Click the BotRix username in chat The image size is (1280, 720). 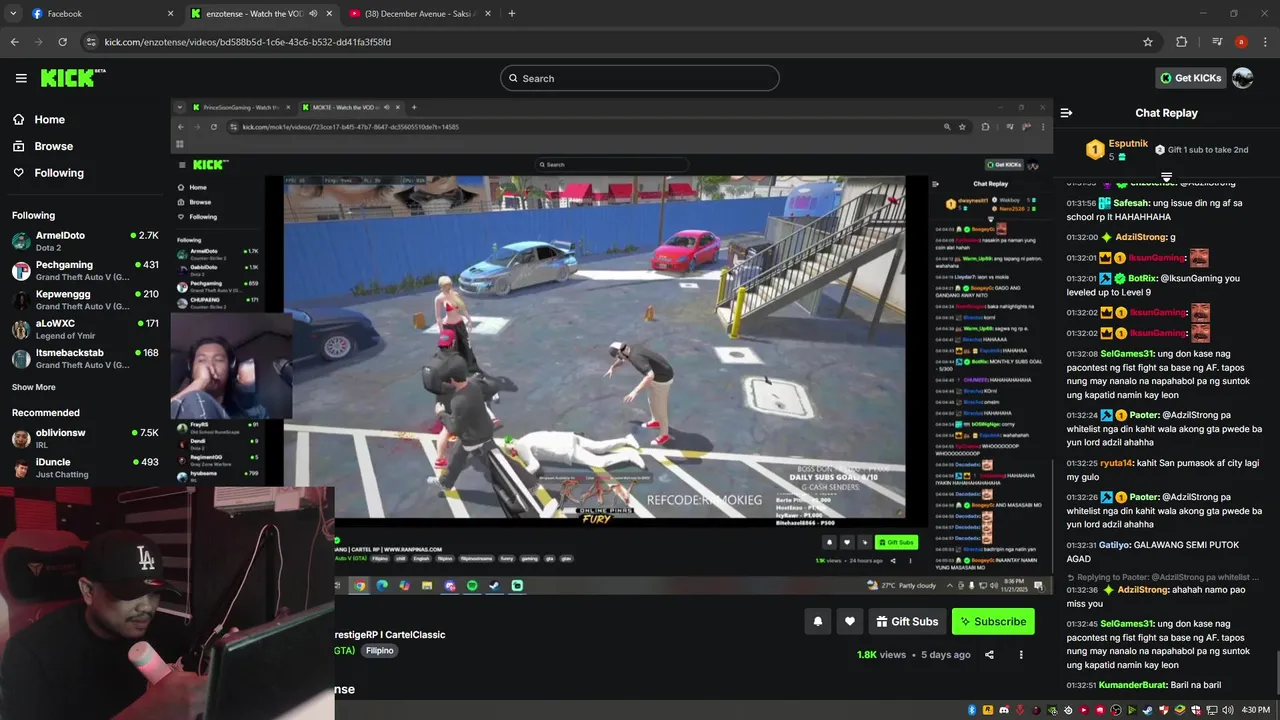[1141, 278]
